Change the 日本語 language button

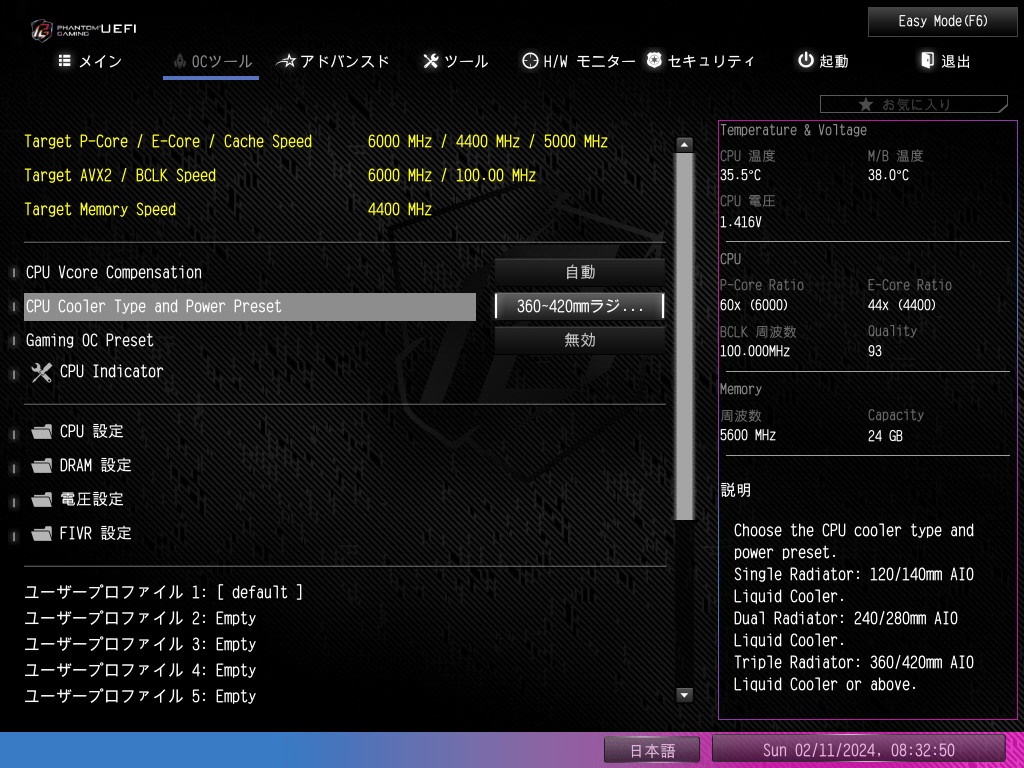point(652,750)
